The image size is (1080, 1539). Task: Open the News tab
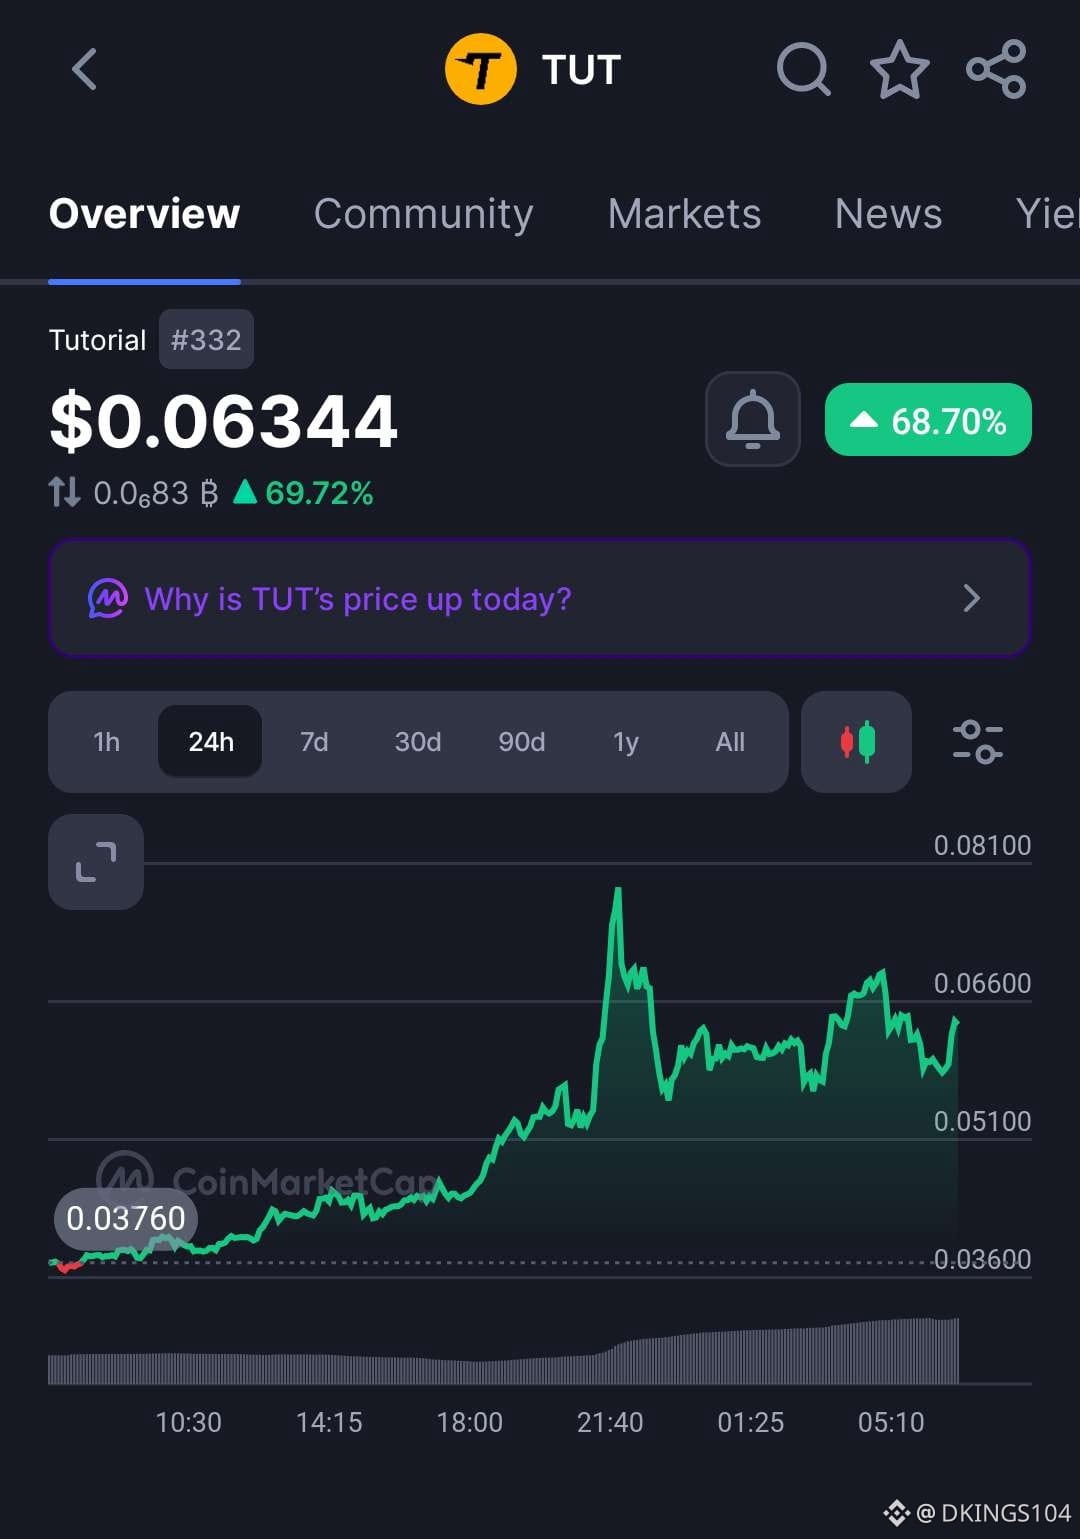(888, 214)
